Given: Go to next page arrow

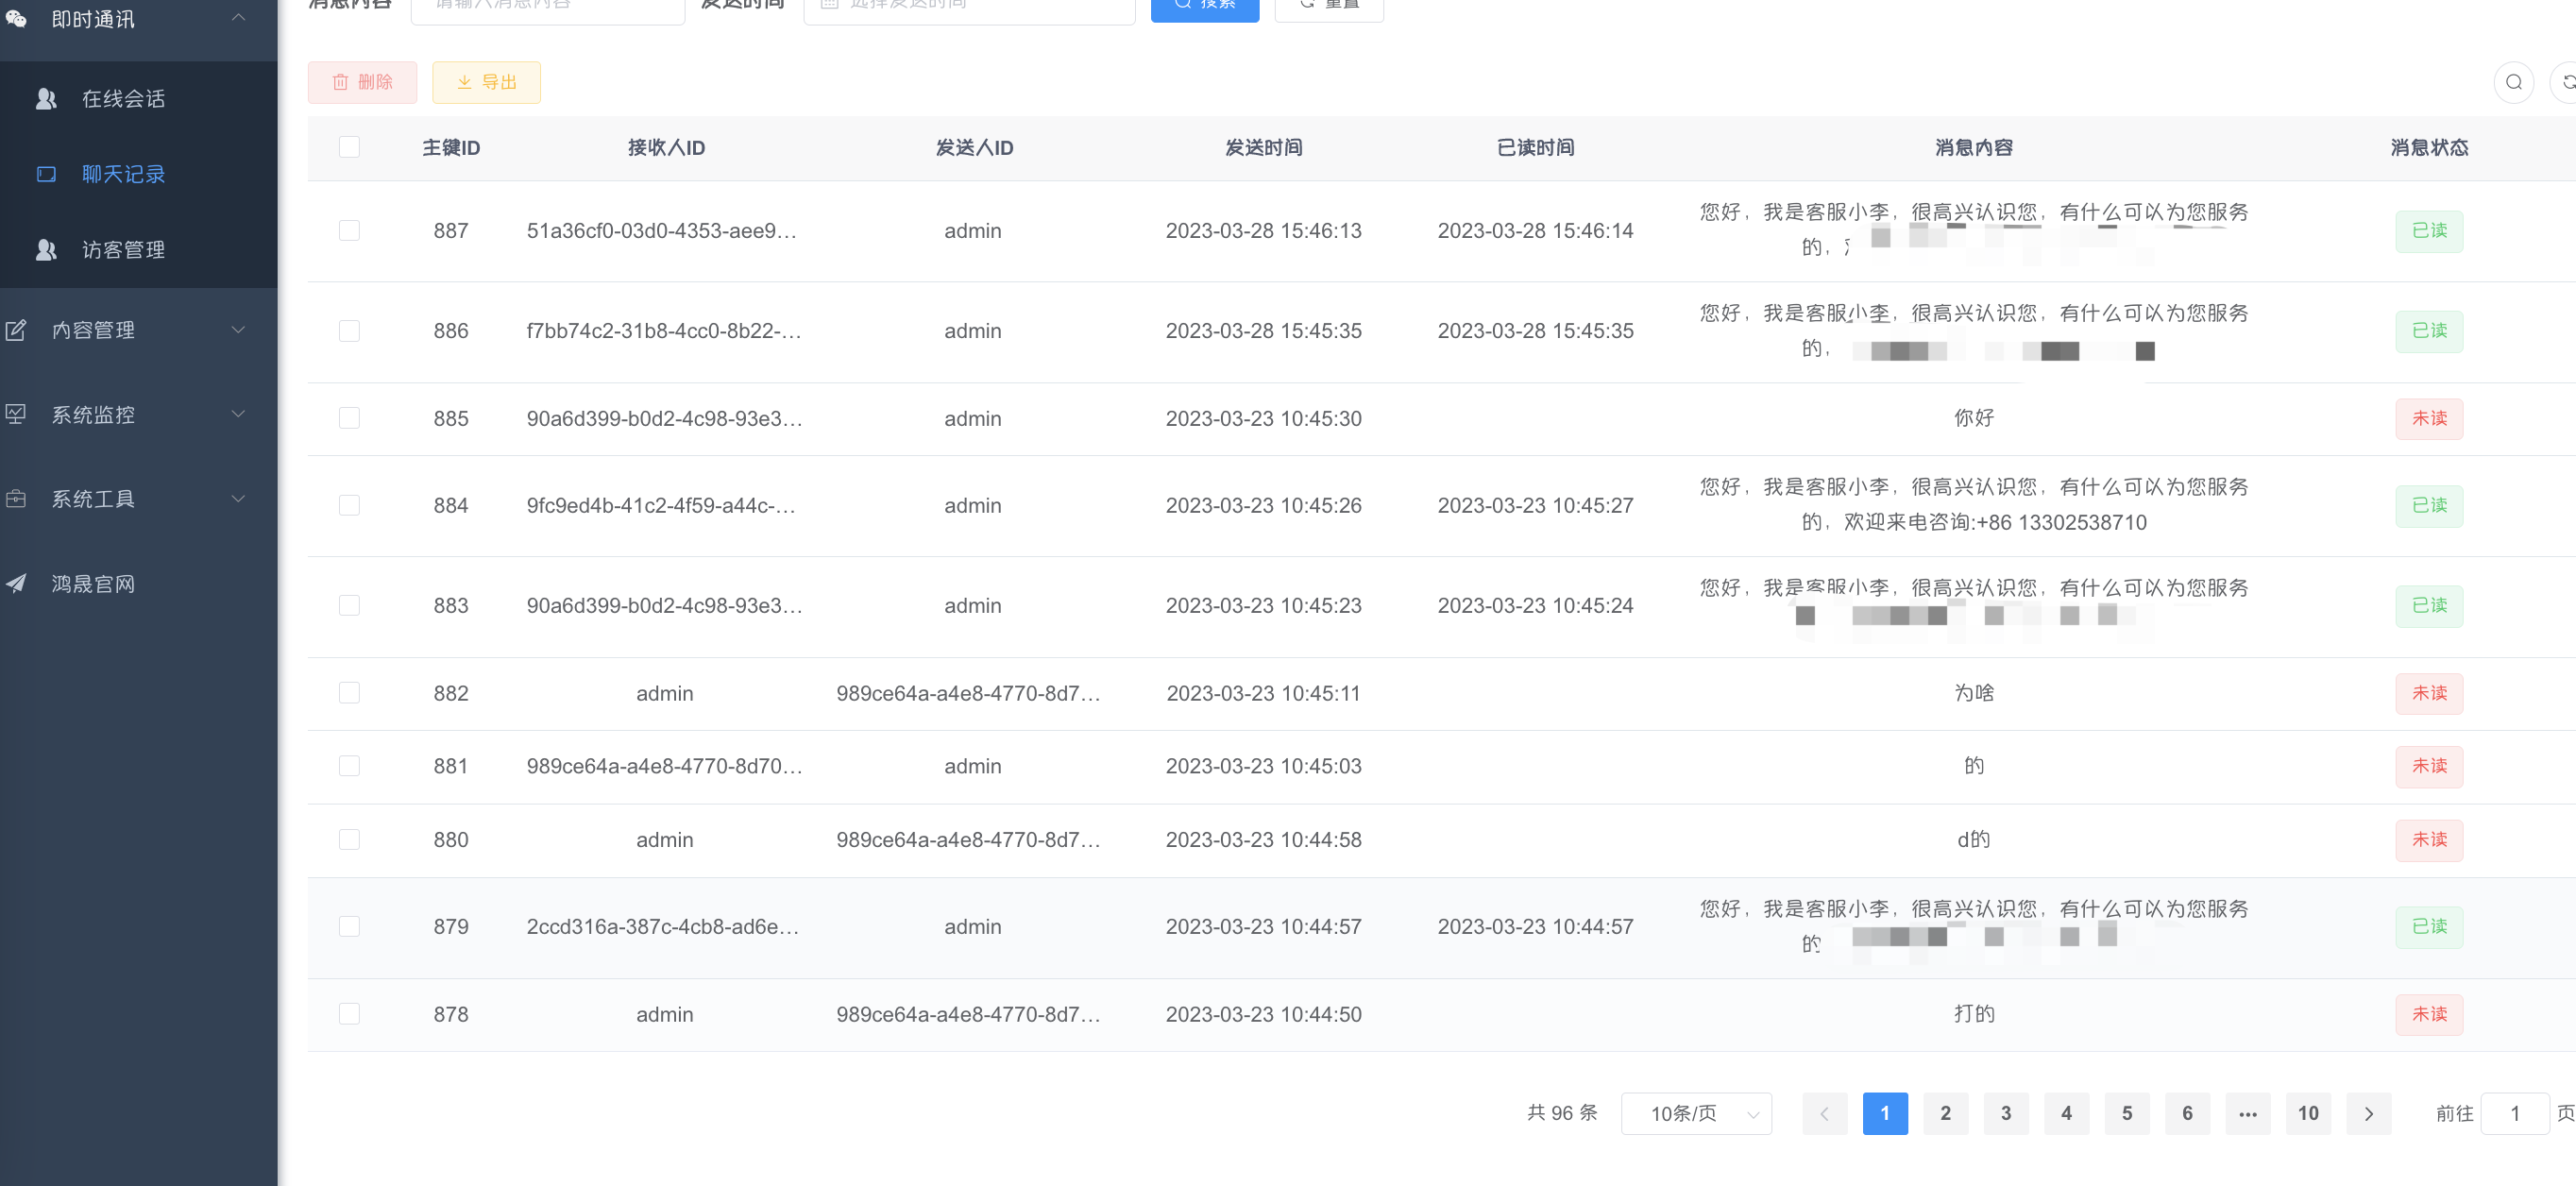Looking at the screenshot, I should (x=2368, y=1113).
